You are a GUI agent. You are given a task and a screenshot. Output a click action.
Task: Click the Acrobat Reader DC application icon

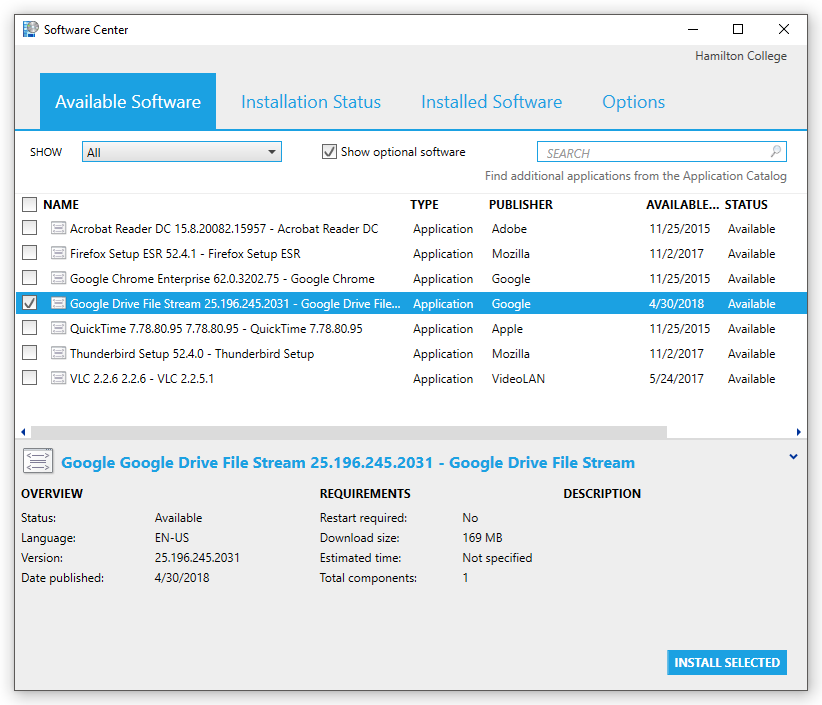click(x=58, y=228)
